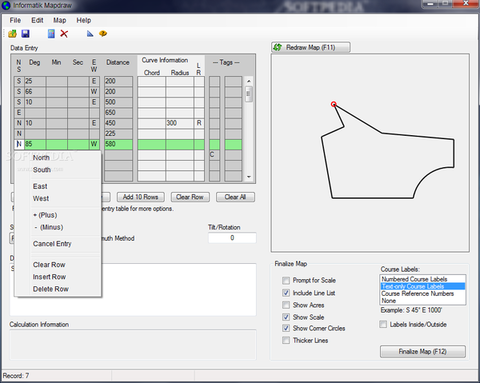Uncheck the Include Line List checkbox
The width and height of the screenshot is (480, 383).
coord(286,293)
